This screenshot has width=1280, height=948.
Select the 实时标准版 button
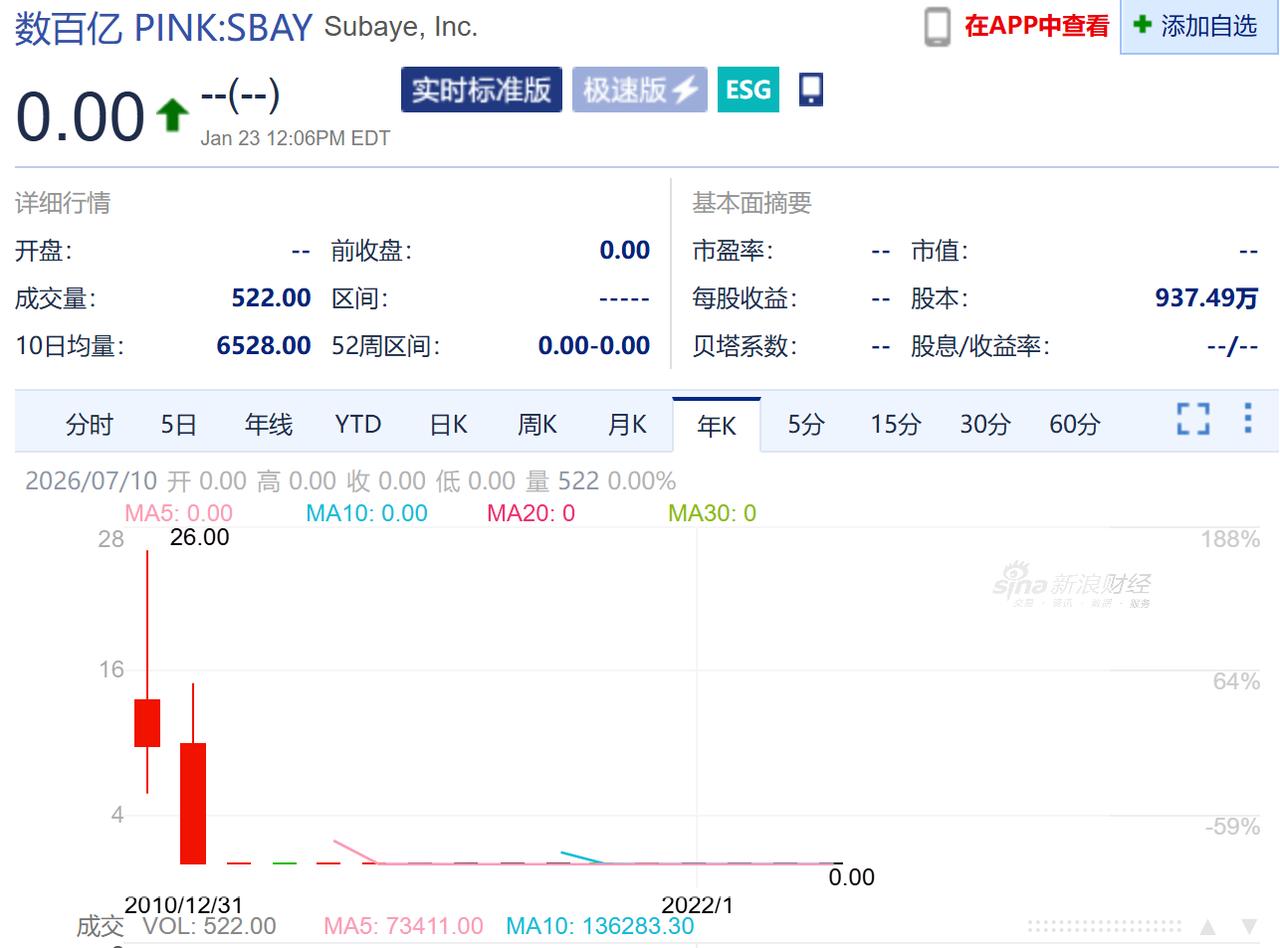click(481, 90)
